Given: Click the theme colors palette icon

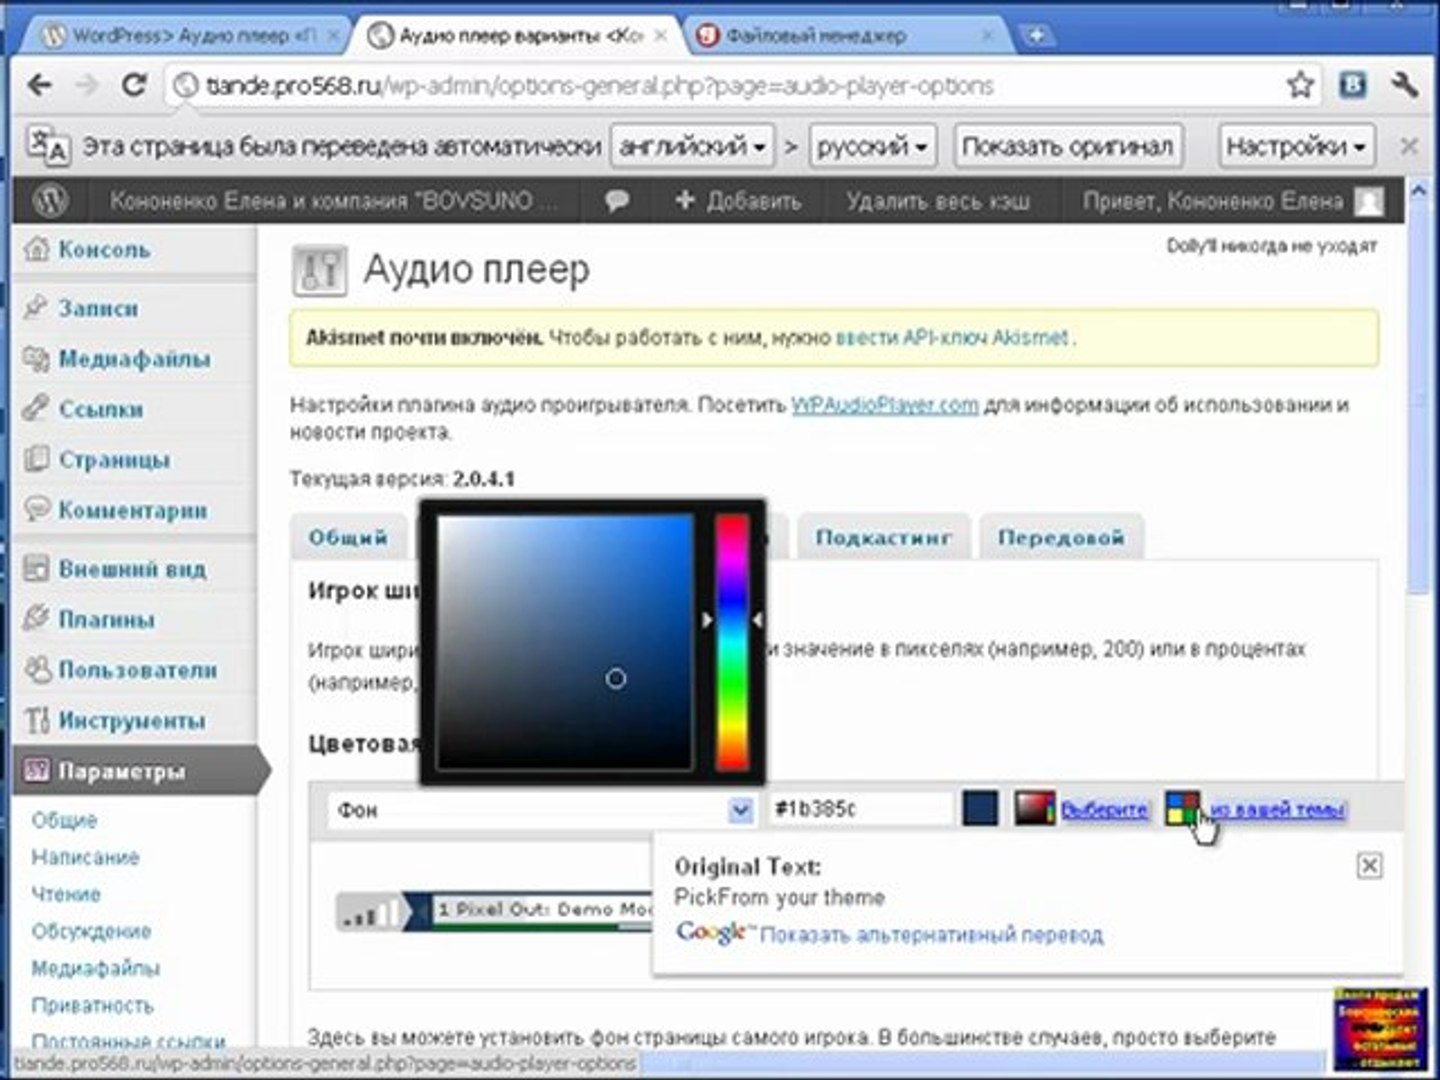Looking at the screenshot, I should pyautogui.click(x=1183, y=808).
